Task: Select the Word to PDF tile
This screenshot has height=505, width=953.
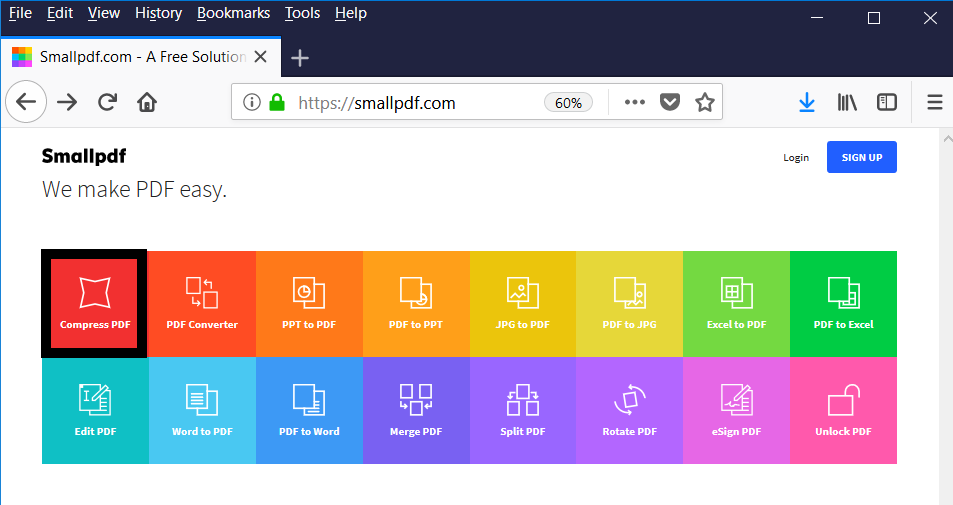Action: click(x=202, y=411)
